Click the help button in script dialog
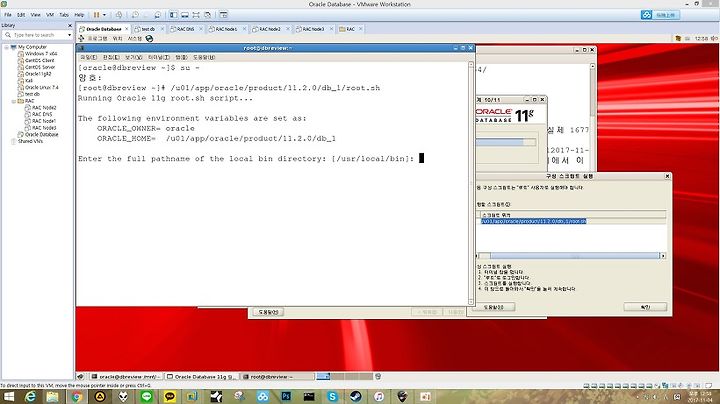The width and height of the screenshot is (720, 404). click(x=494, y=307)
